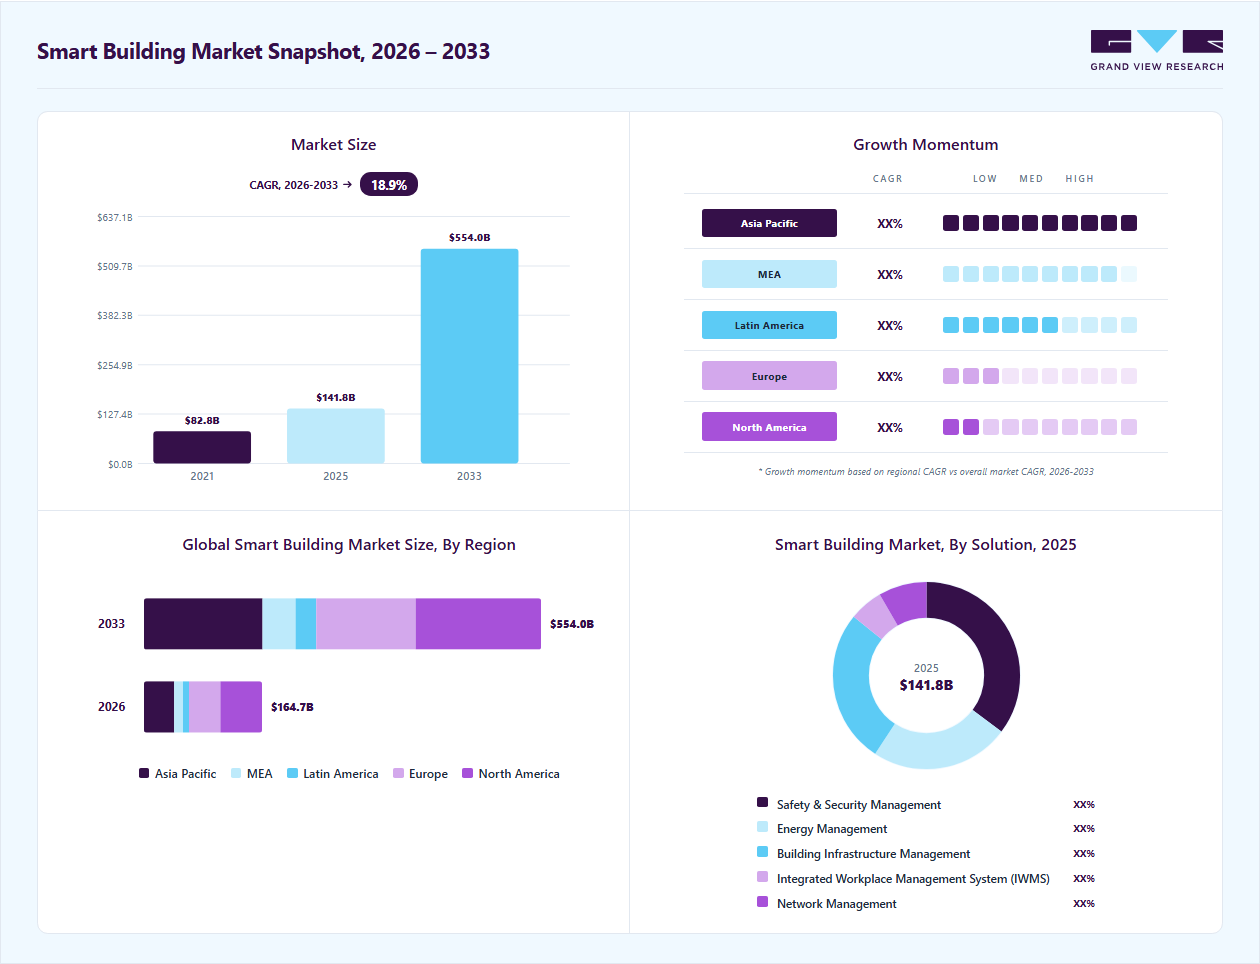The image size is (1260, 964).
Task: Click the $141.8B donut center value
Action: [x=926, y=685]
